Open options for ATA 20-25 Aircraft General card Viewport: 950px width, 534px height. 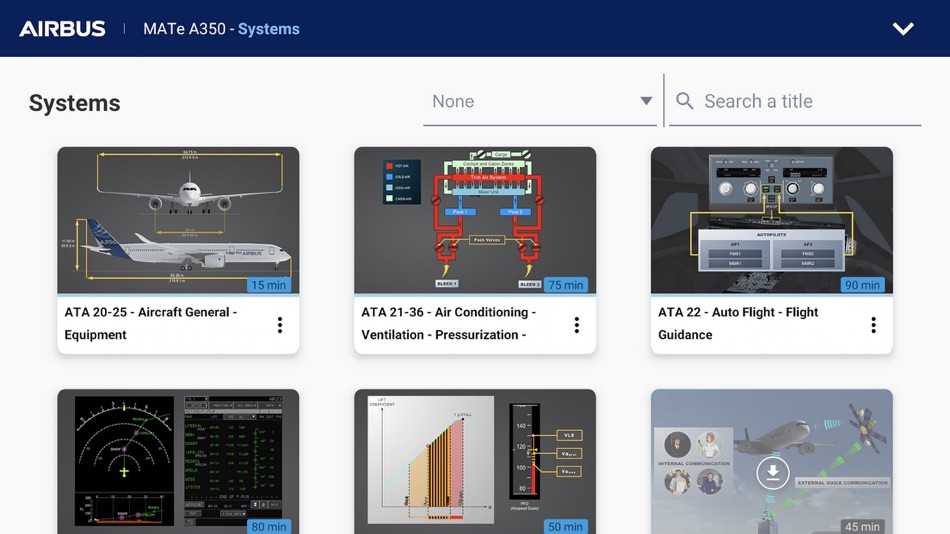coord(280,325)
